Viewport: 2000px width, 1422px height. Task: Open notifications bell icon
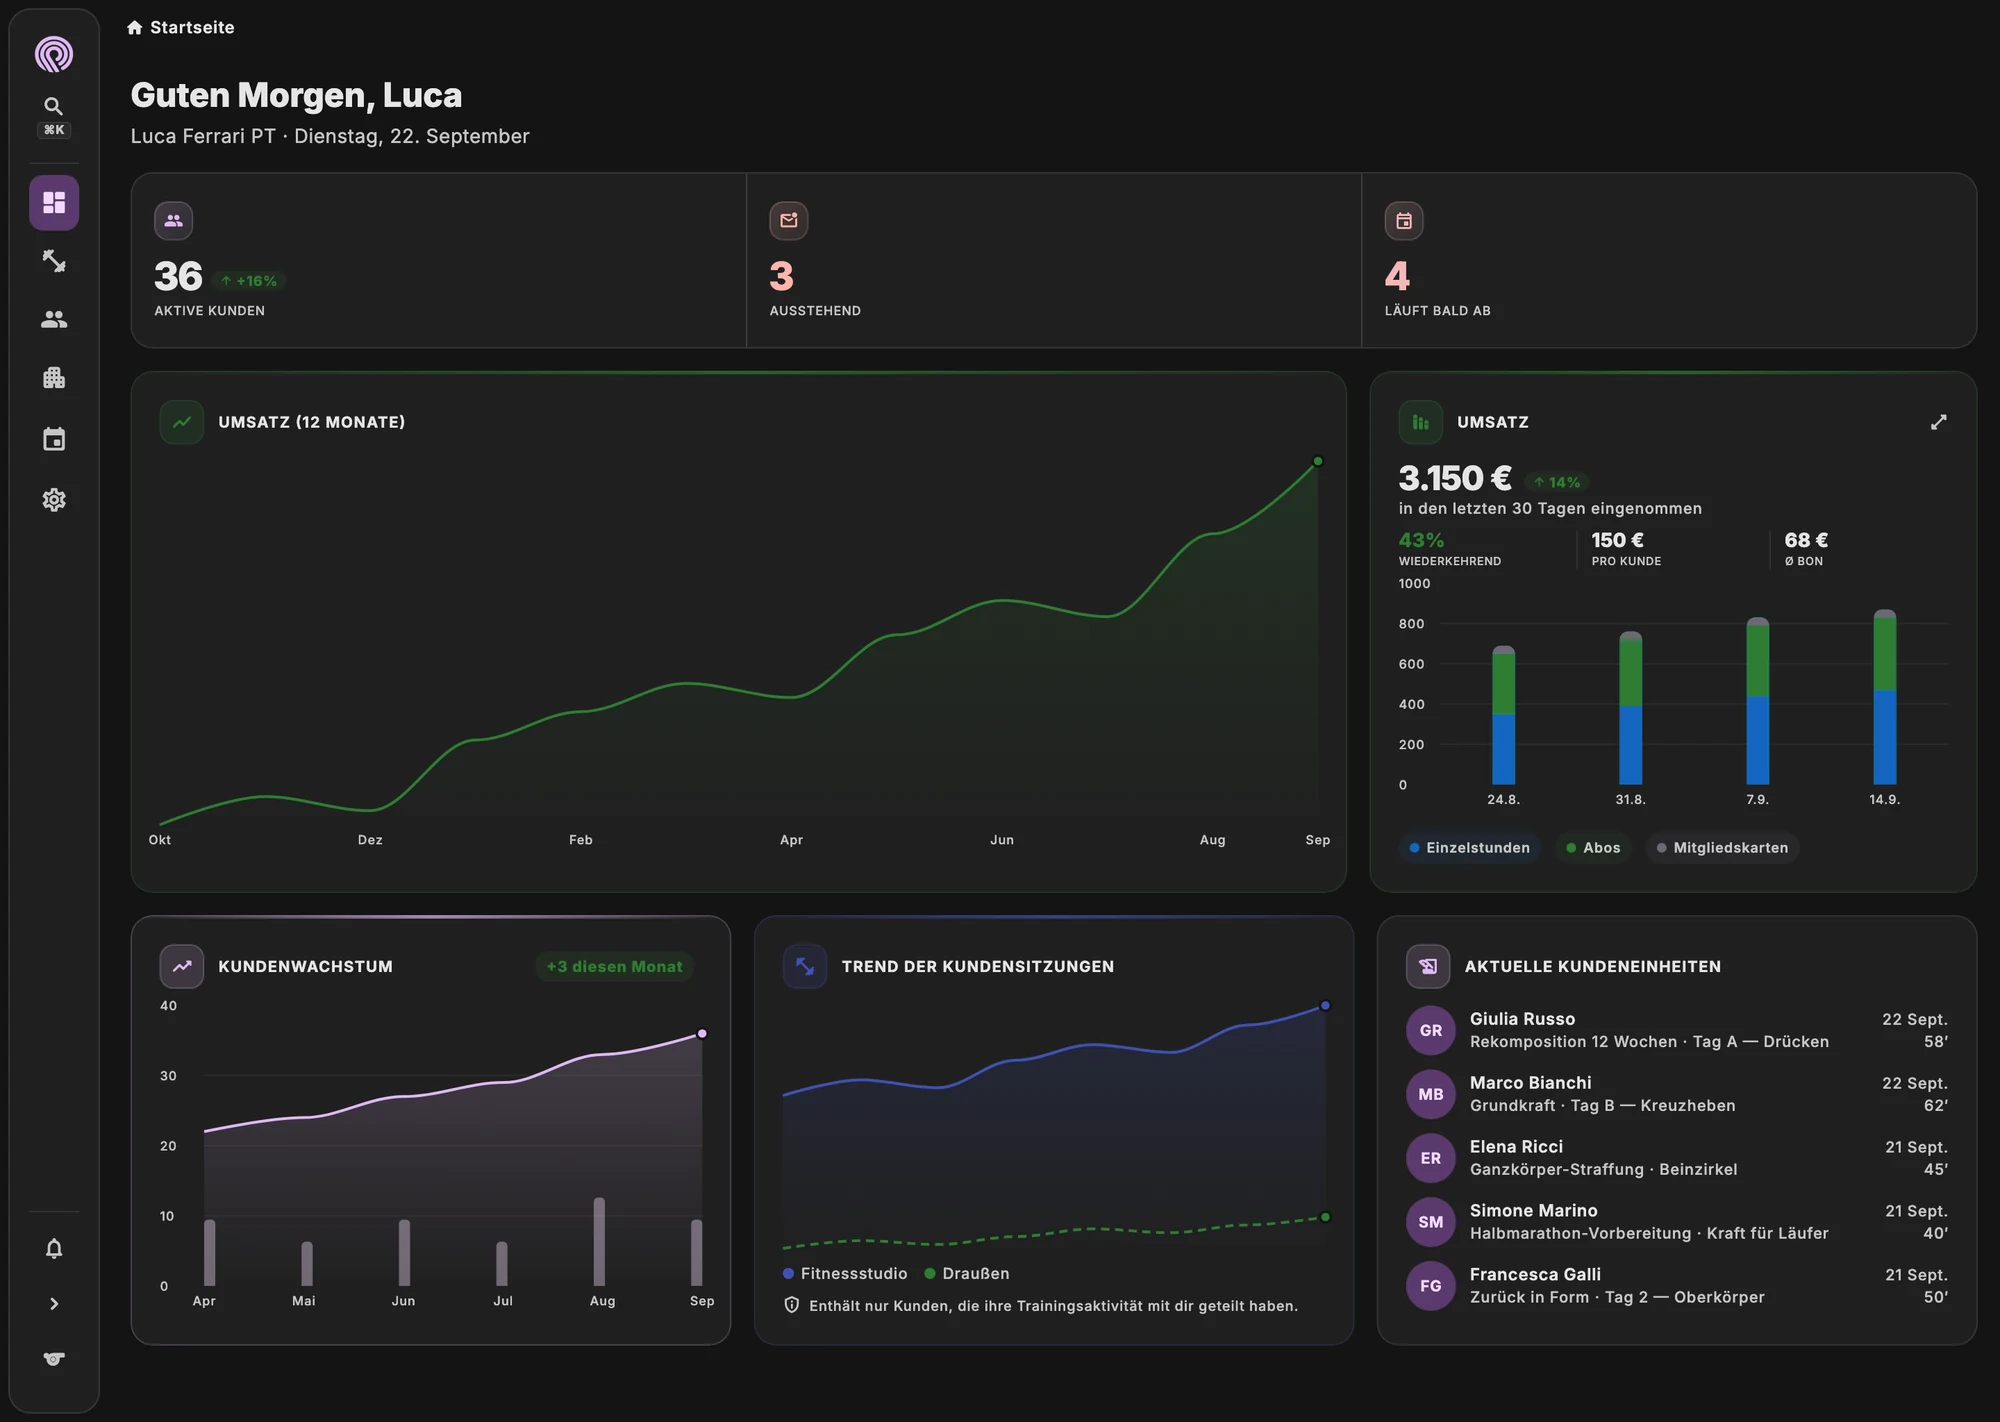pyautogui.click(x=54, y=1248)
